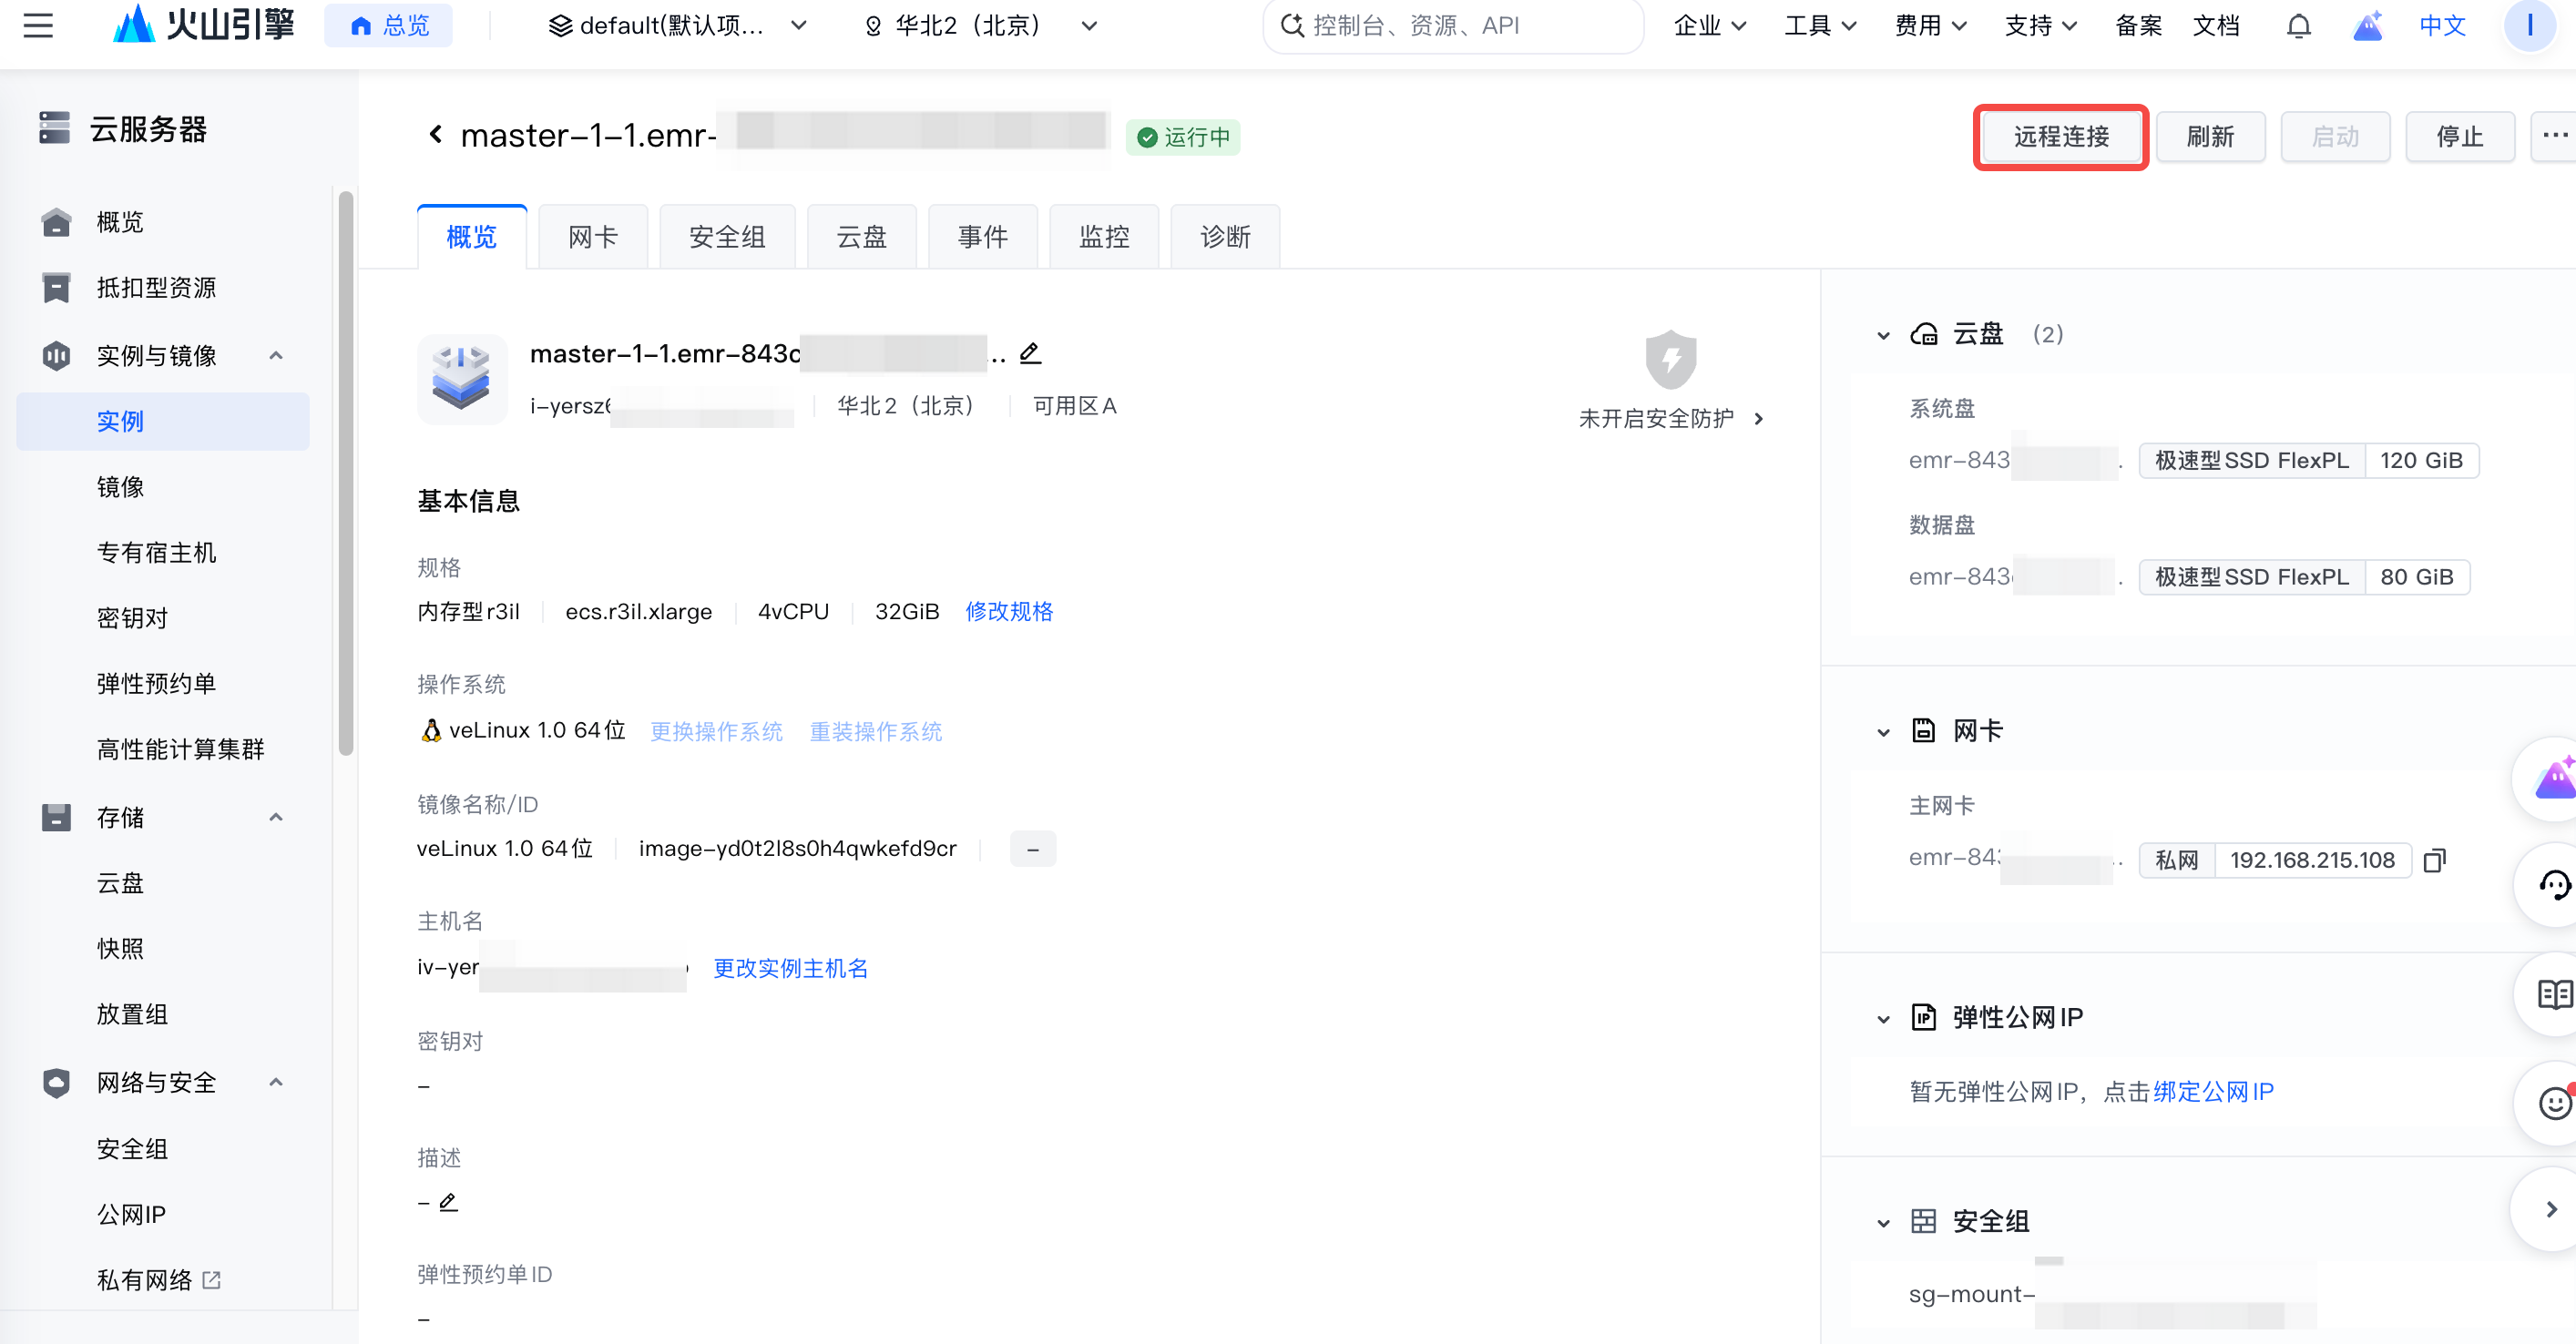Expand the 支持 menu
The width and height of the screenshot is (2576, 1344).
2040,25
